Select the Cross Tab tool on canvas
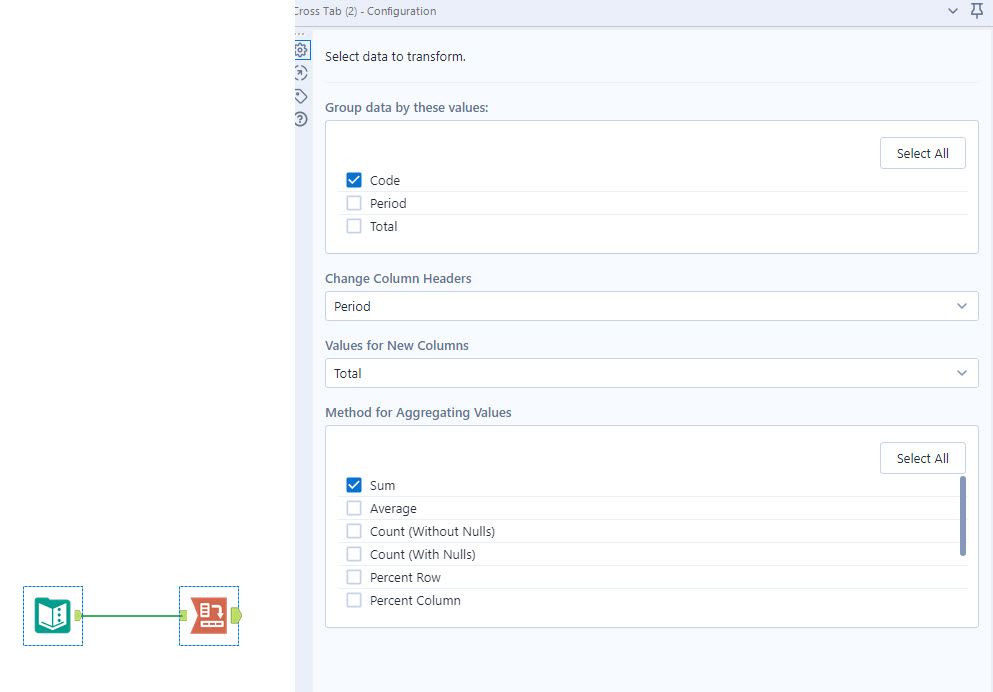Screen dimensions: 993x692 208,615
